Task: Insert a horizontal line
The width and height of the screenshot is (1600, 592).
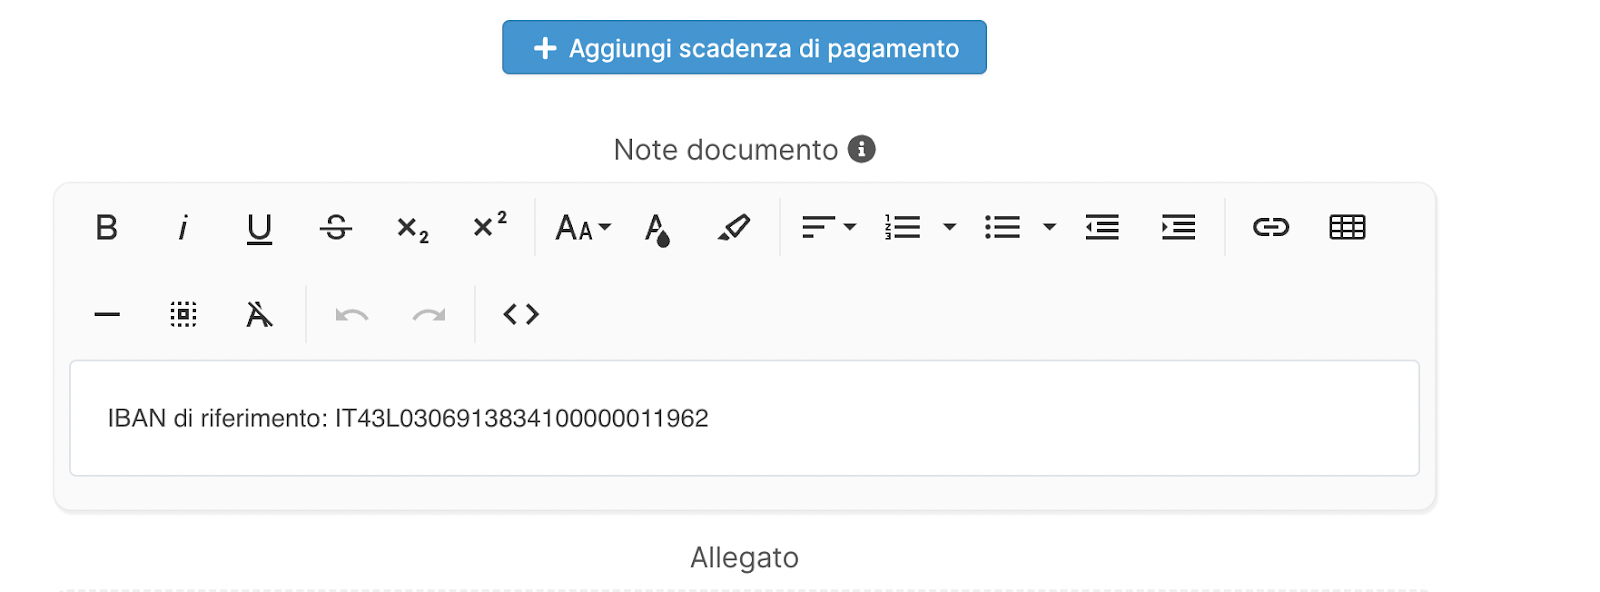Action: pyautogui.click(x=107, y=315)
